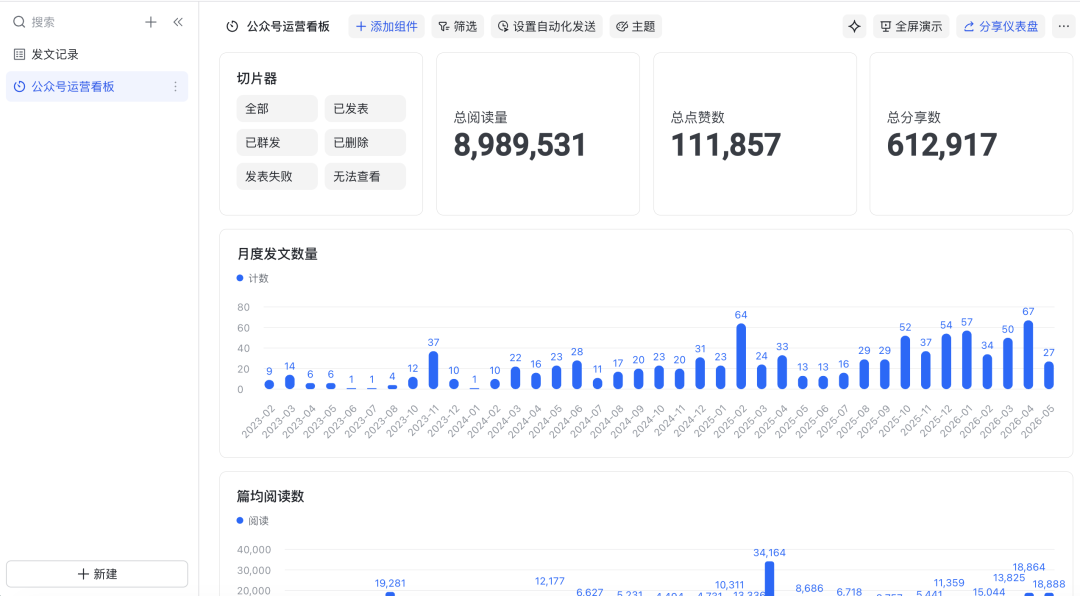Open the more options ellipsis menu

pyautogui.click(x=1063, y=26)
